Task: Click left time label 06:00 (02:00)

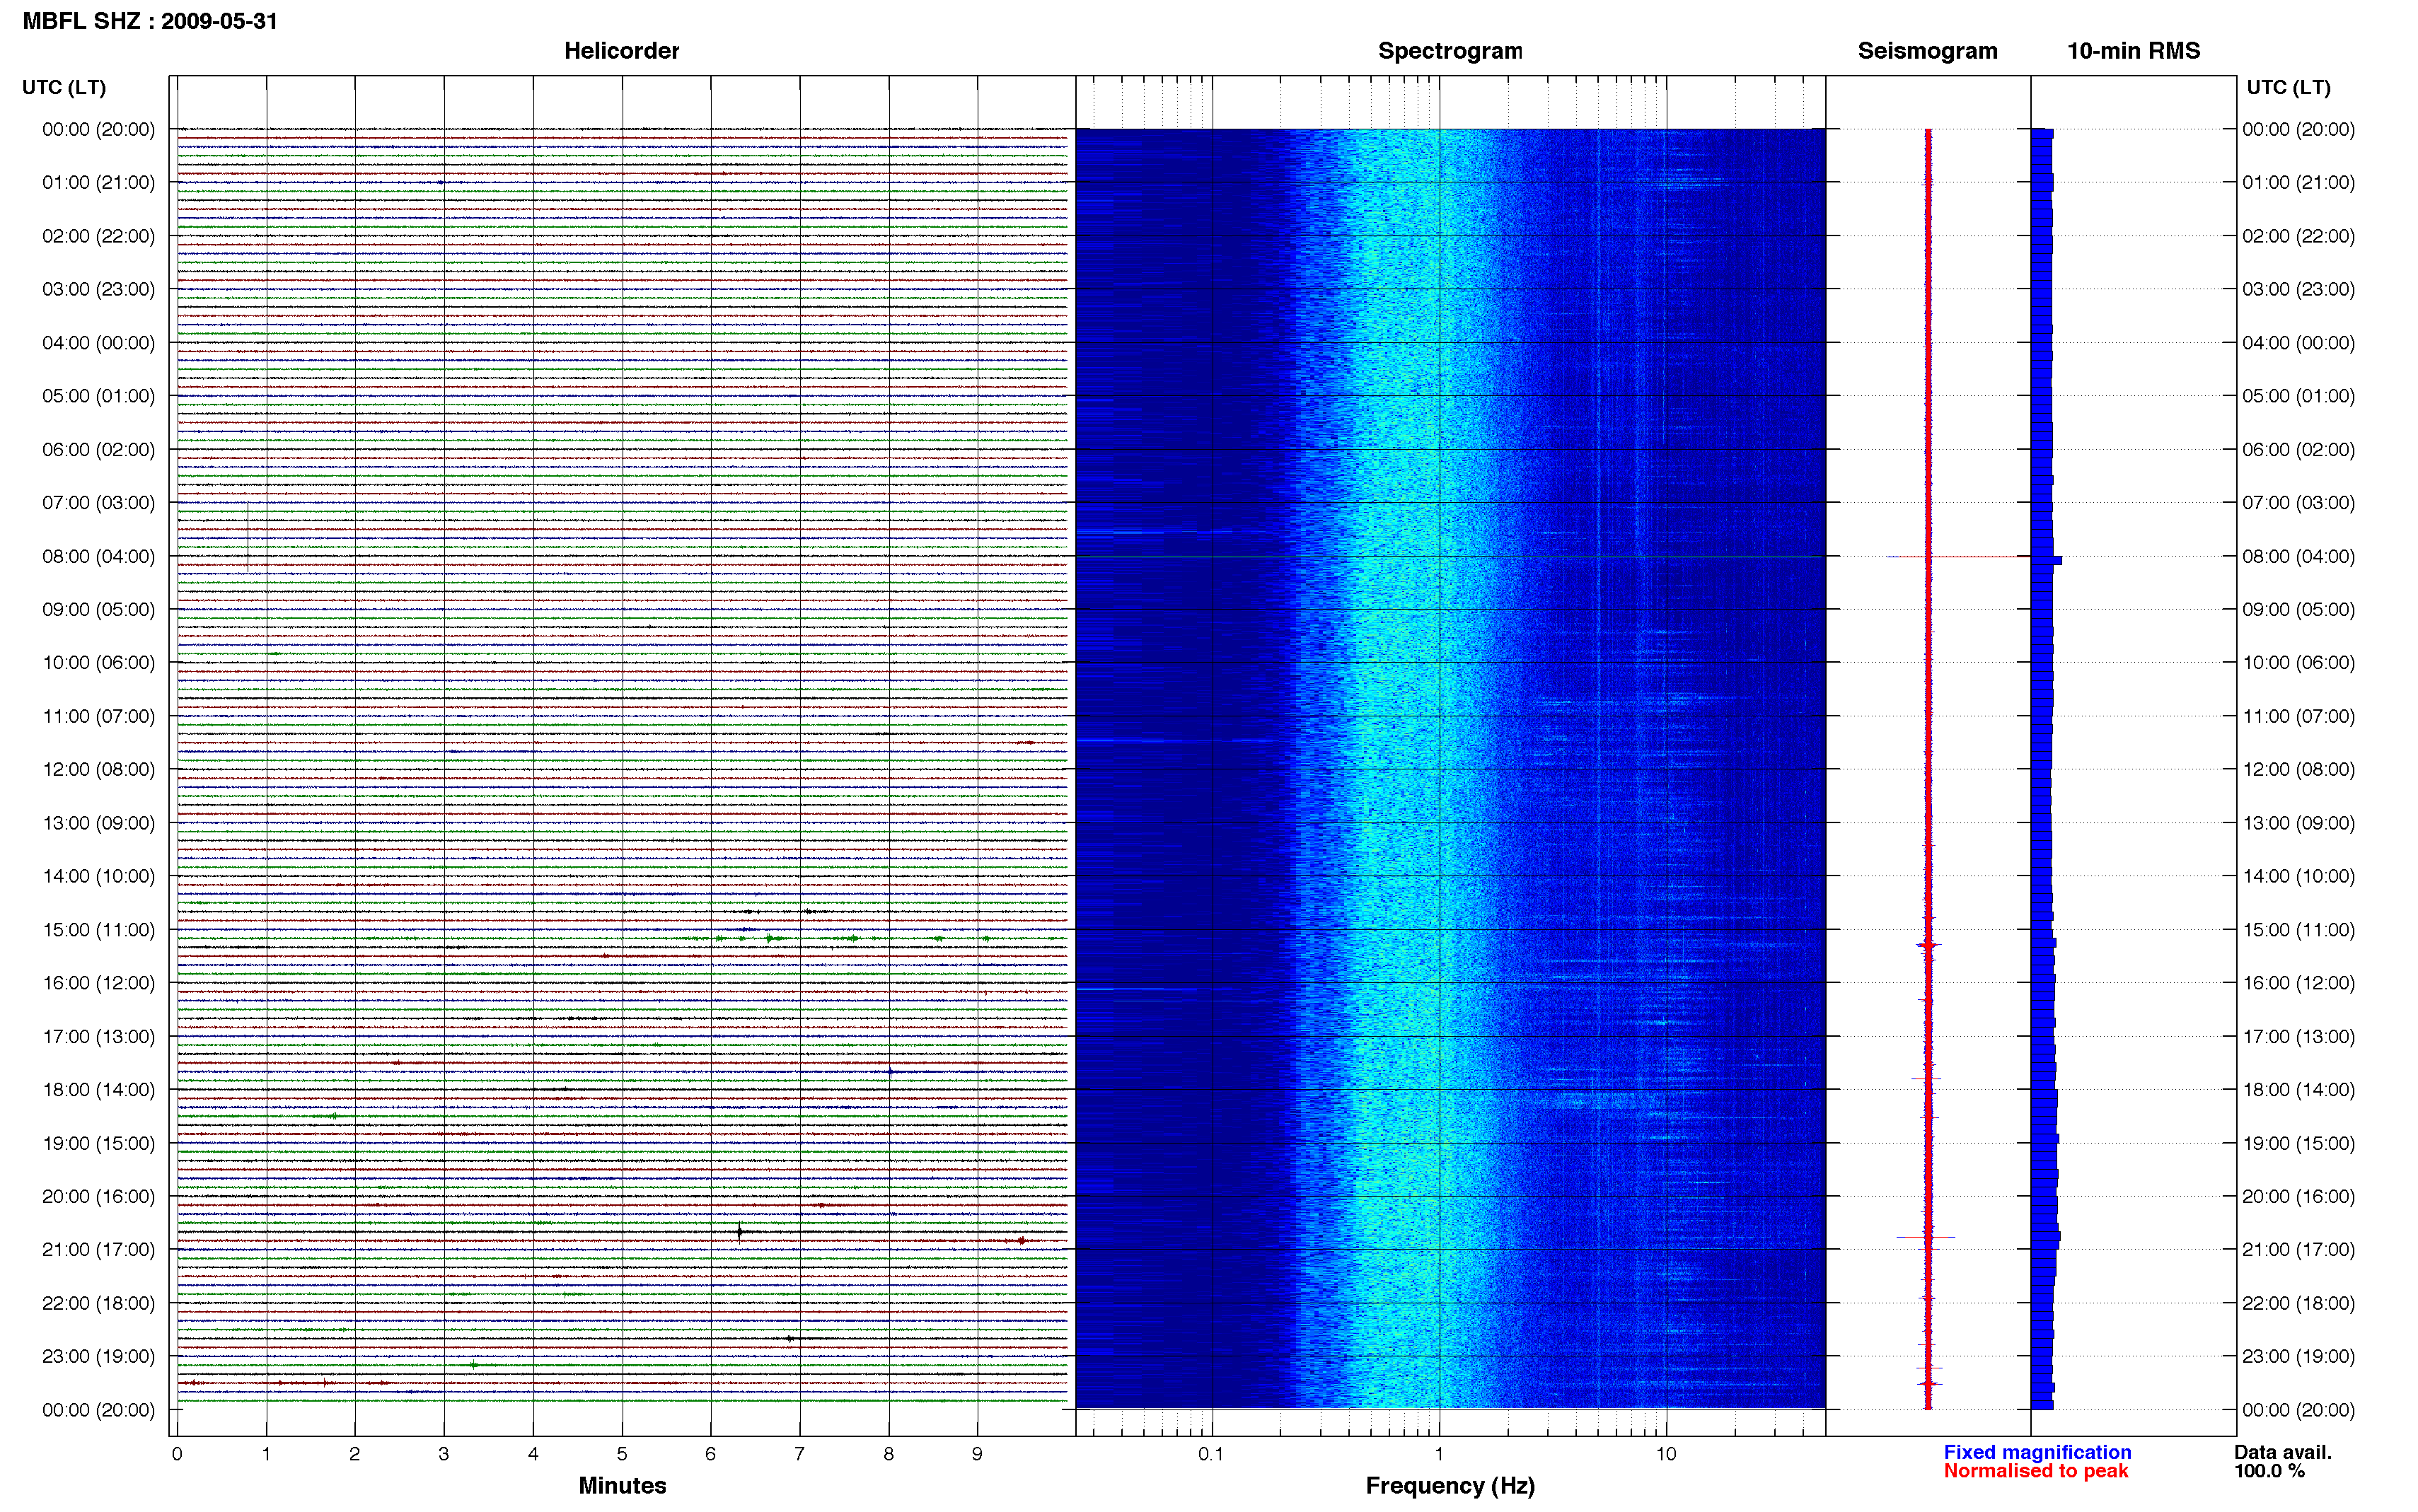Action: 98,449
